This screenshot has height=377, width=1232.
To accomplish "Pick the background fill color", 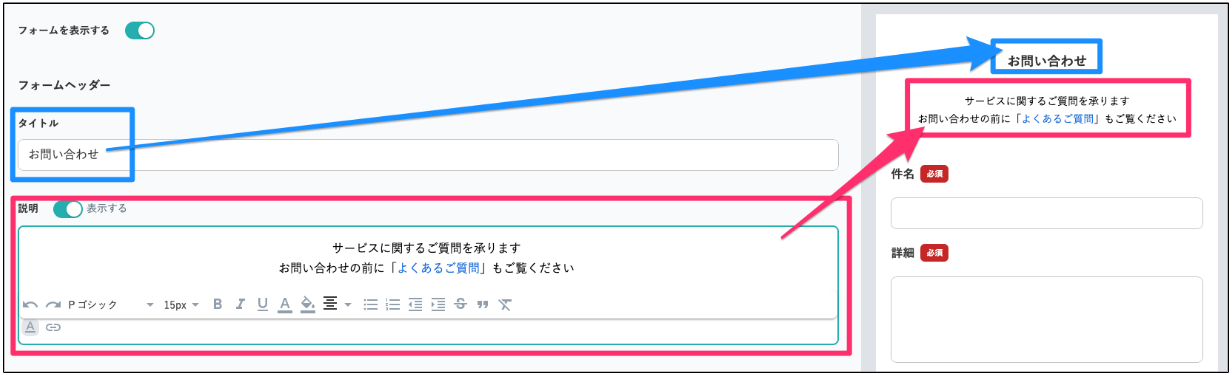I will 307,304.
